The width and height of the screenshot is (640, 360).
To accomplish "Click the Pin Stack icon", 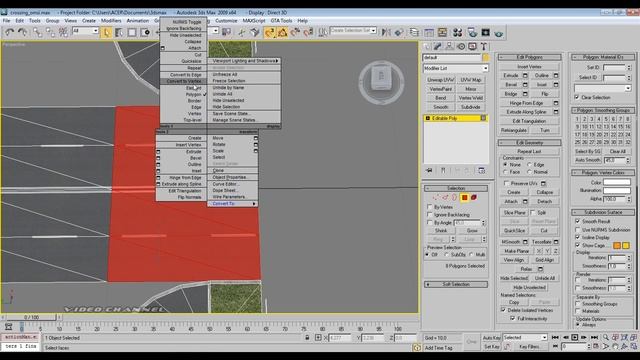I will 429,170.
